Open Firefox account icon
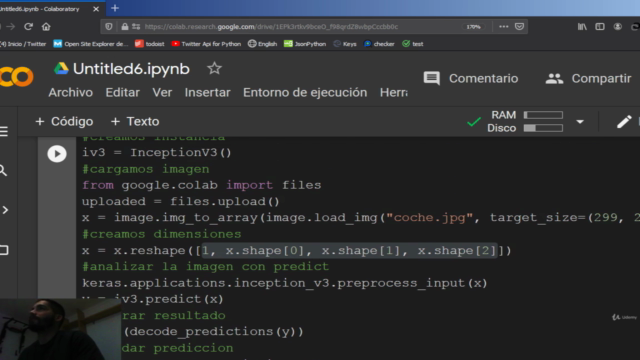The height and width of the screenshot is (360, 640). tap(618, 27)
